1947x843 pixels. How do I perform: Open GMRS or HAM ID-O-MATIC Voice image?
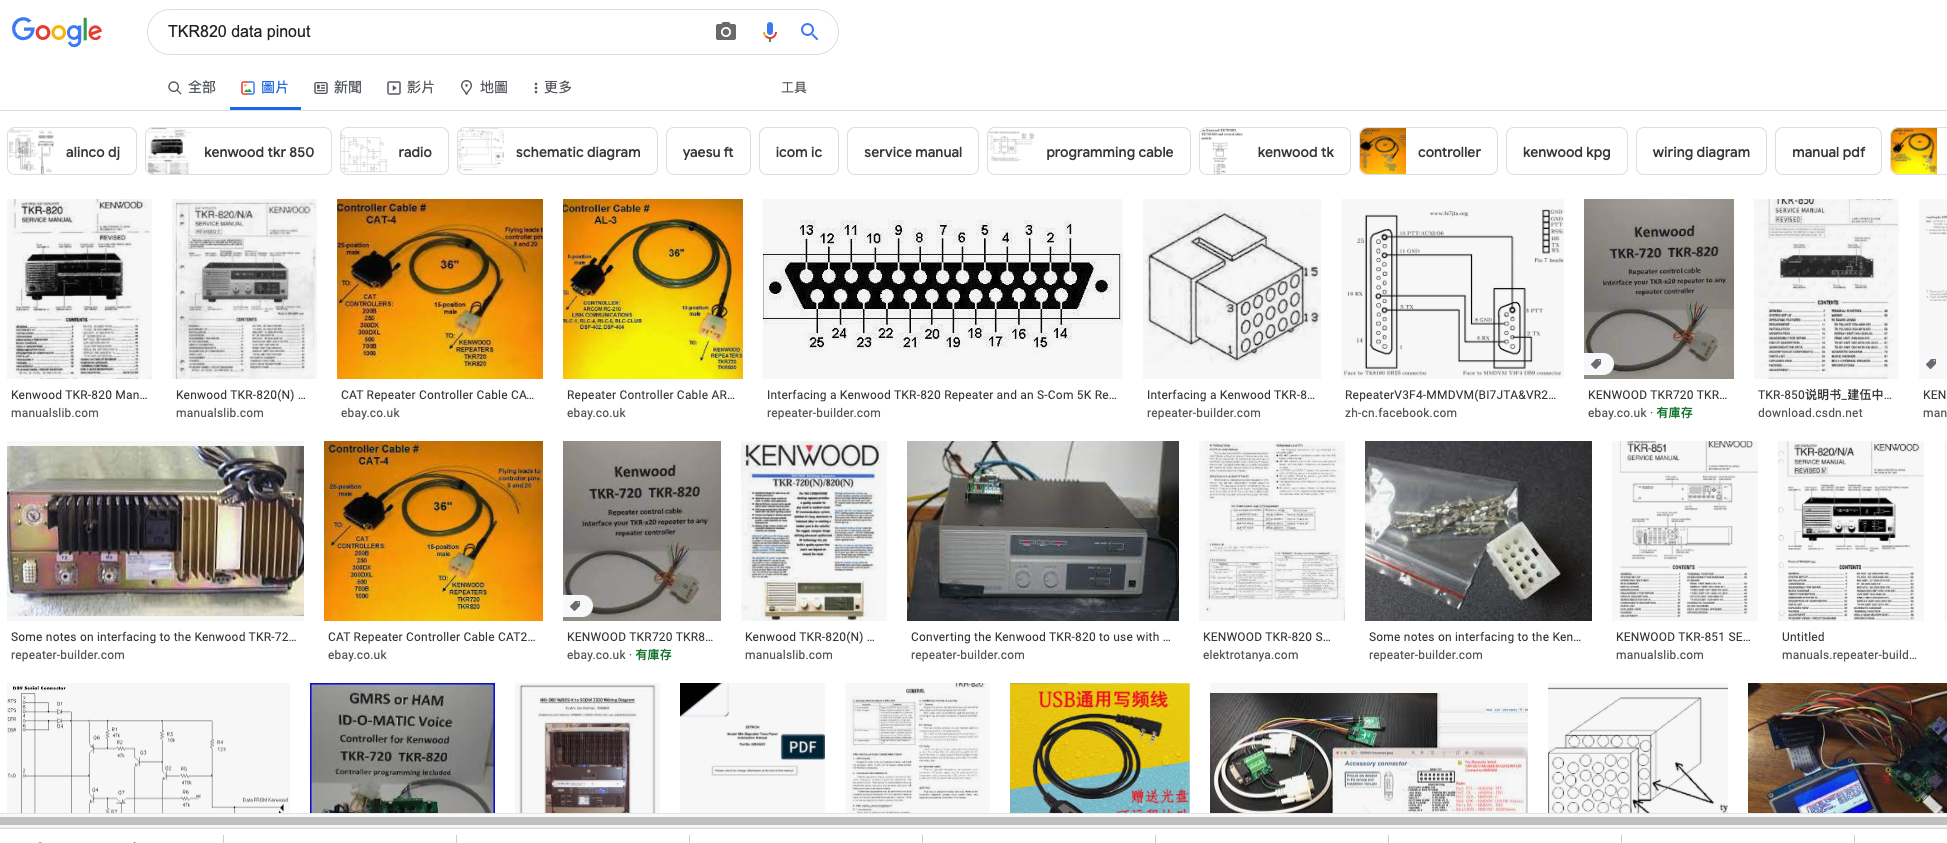pyautogui.click(x=402, y=748)
